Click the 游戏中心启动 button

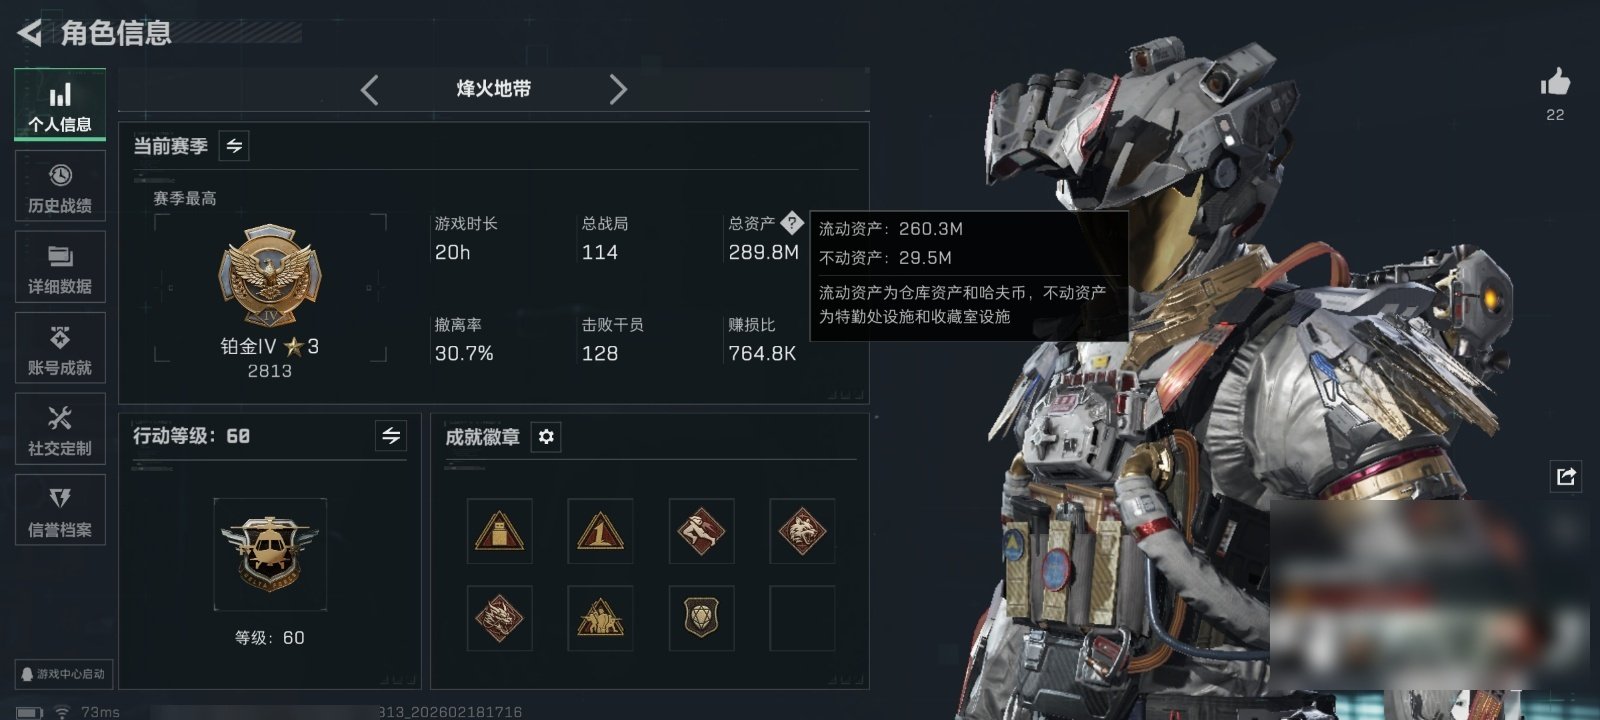pos(63,674)
